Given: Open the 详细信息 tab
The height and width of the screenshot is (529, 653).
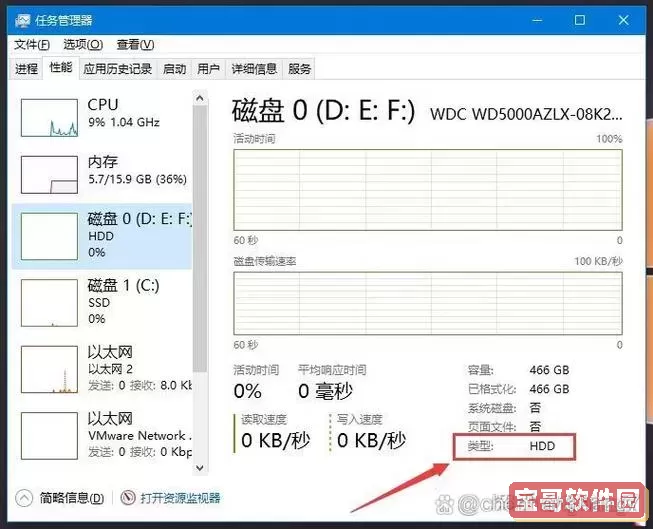Looking at the screenshot, I should (x=254, y=69).
